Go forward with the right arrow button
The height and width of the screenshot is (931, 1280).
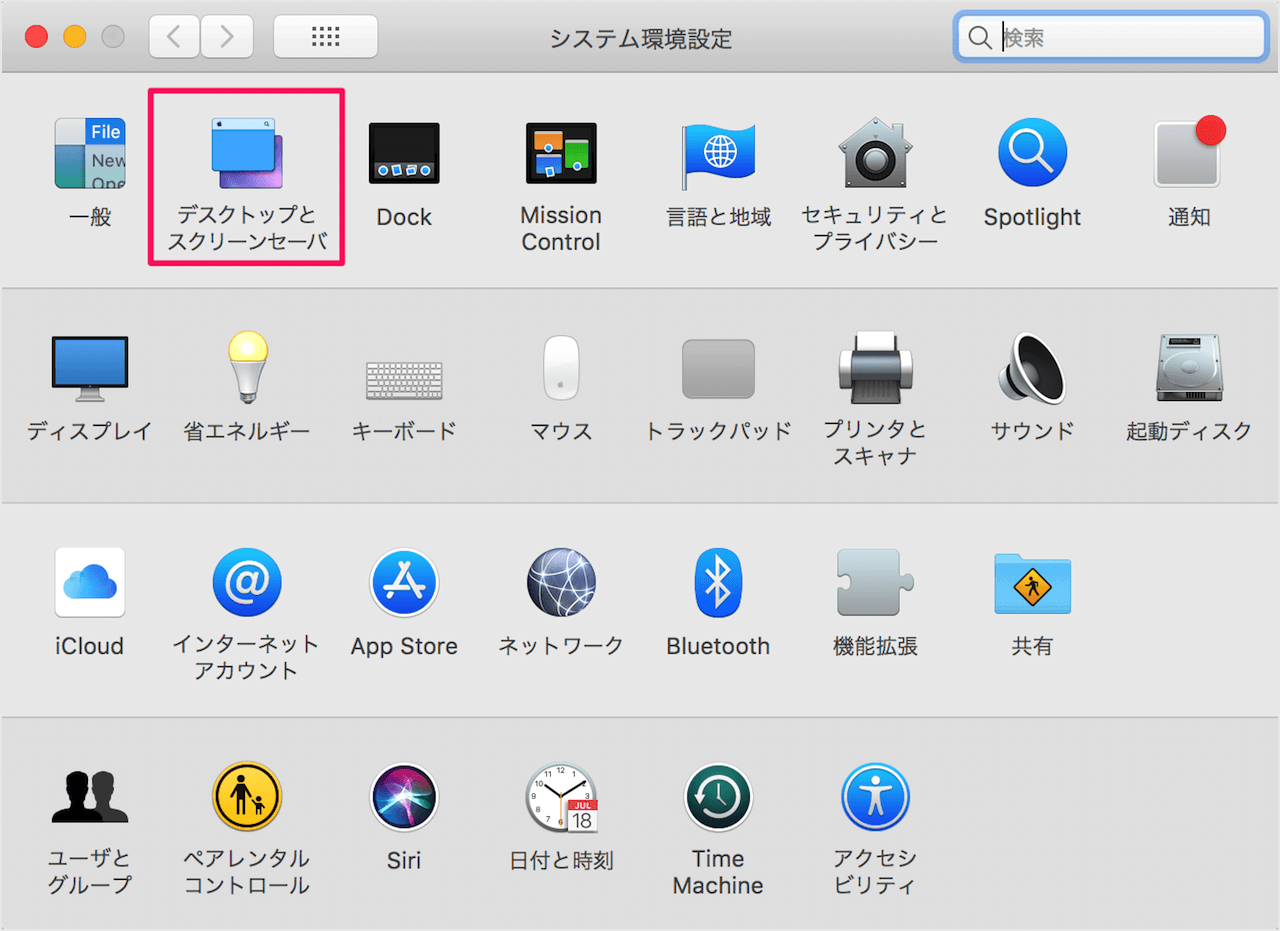click(227, 37)
